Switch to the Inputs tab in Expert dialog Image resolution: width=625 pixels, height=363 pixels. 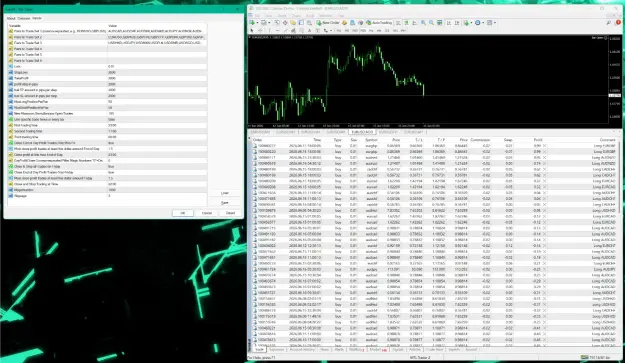pos(36,18)
